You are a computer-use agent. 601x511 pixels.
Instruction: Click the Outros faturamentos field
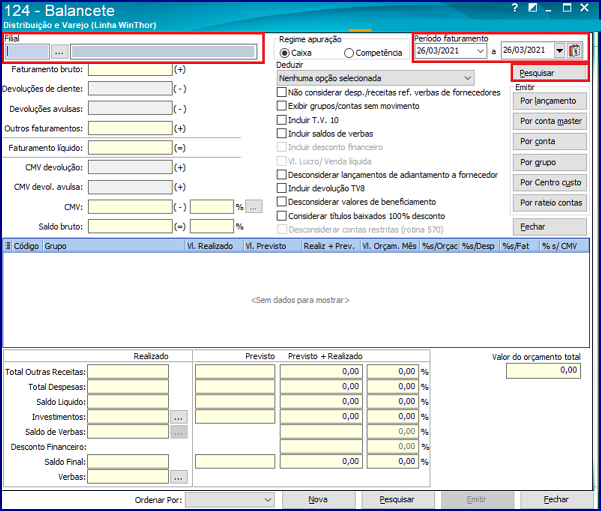pos(130,128)
